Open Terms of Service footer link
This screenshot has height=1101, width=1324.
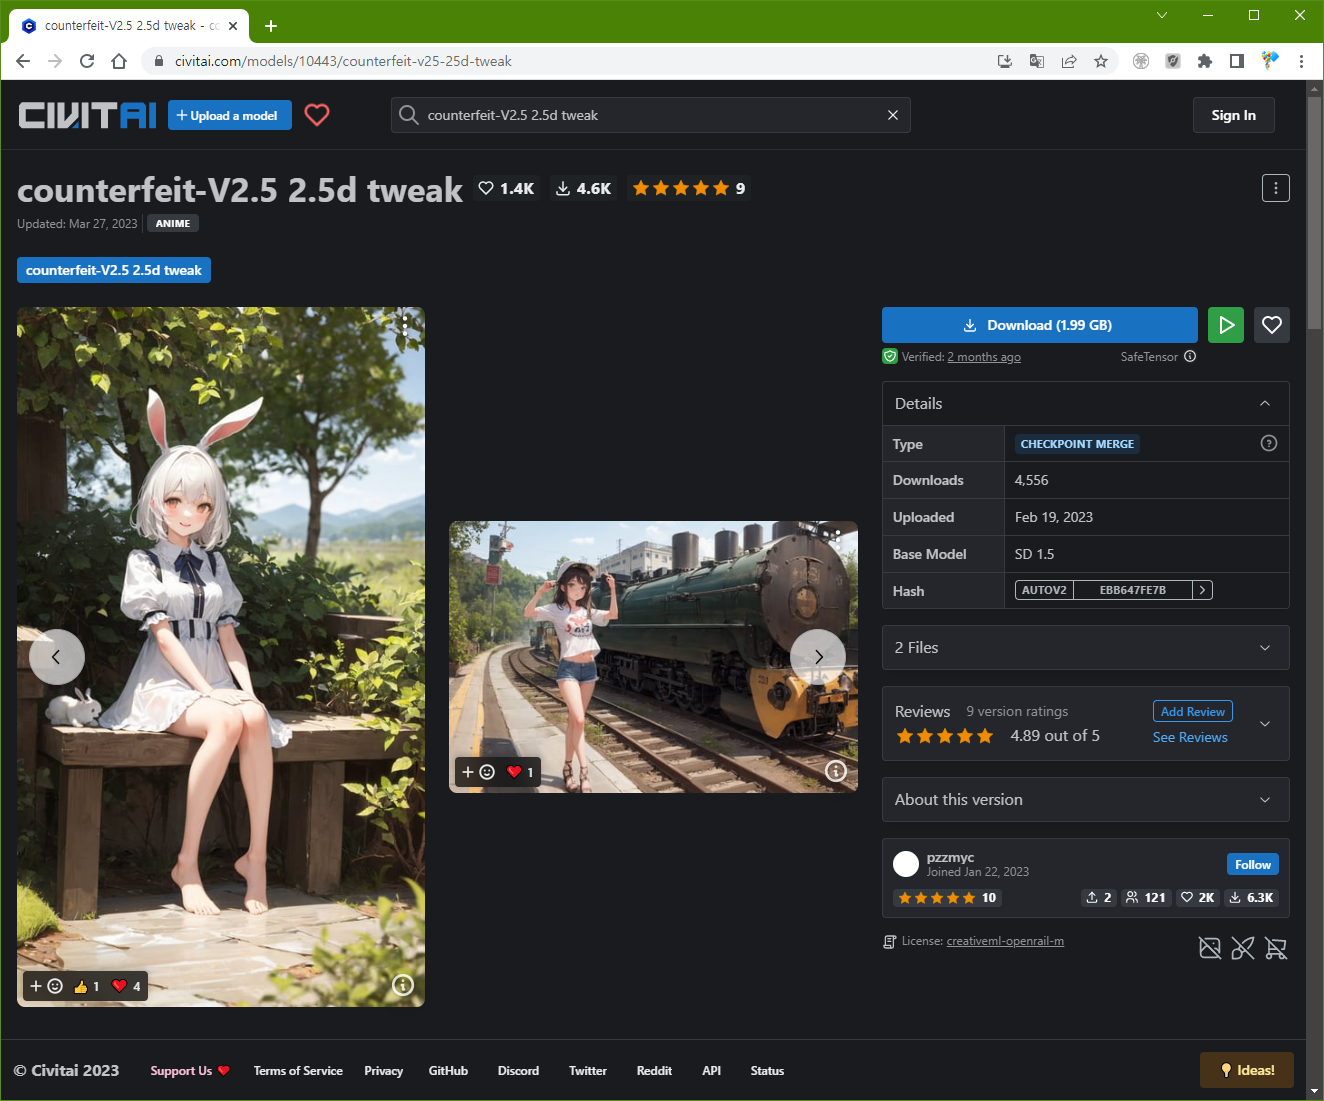[x=298, y=1070]
